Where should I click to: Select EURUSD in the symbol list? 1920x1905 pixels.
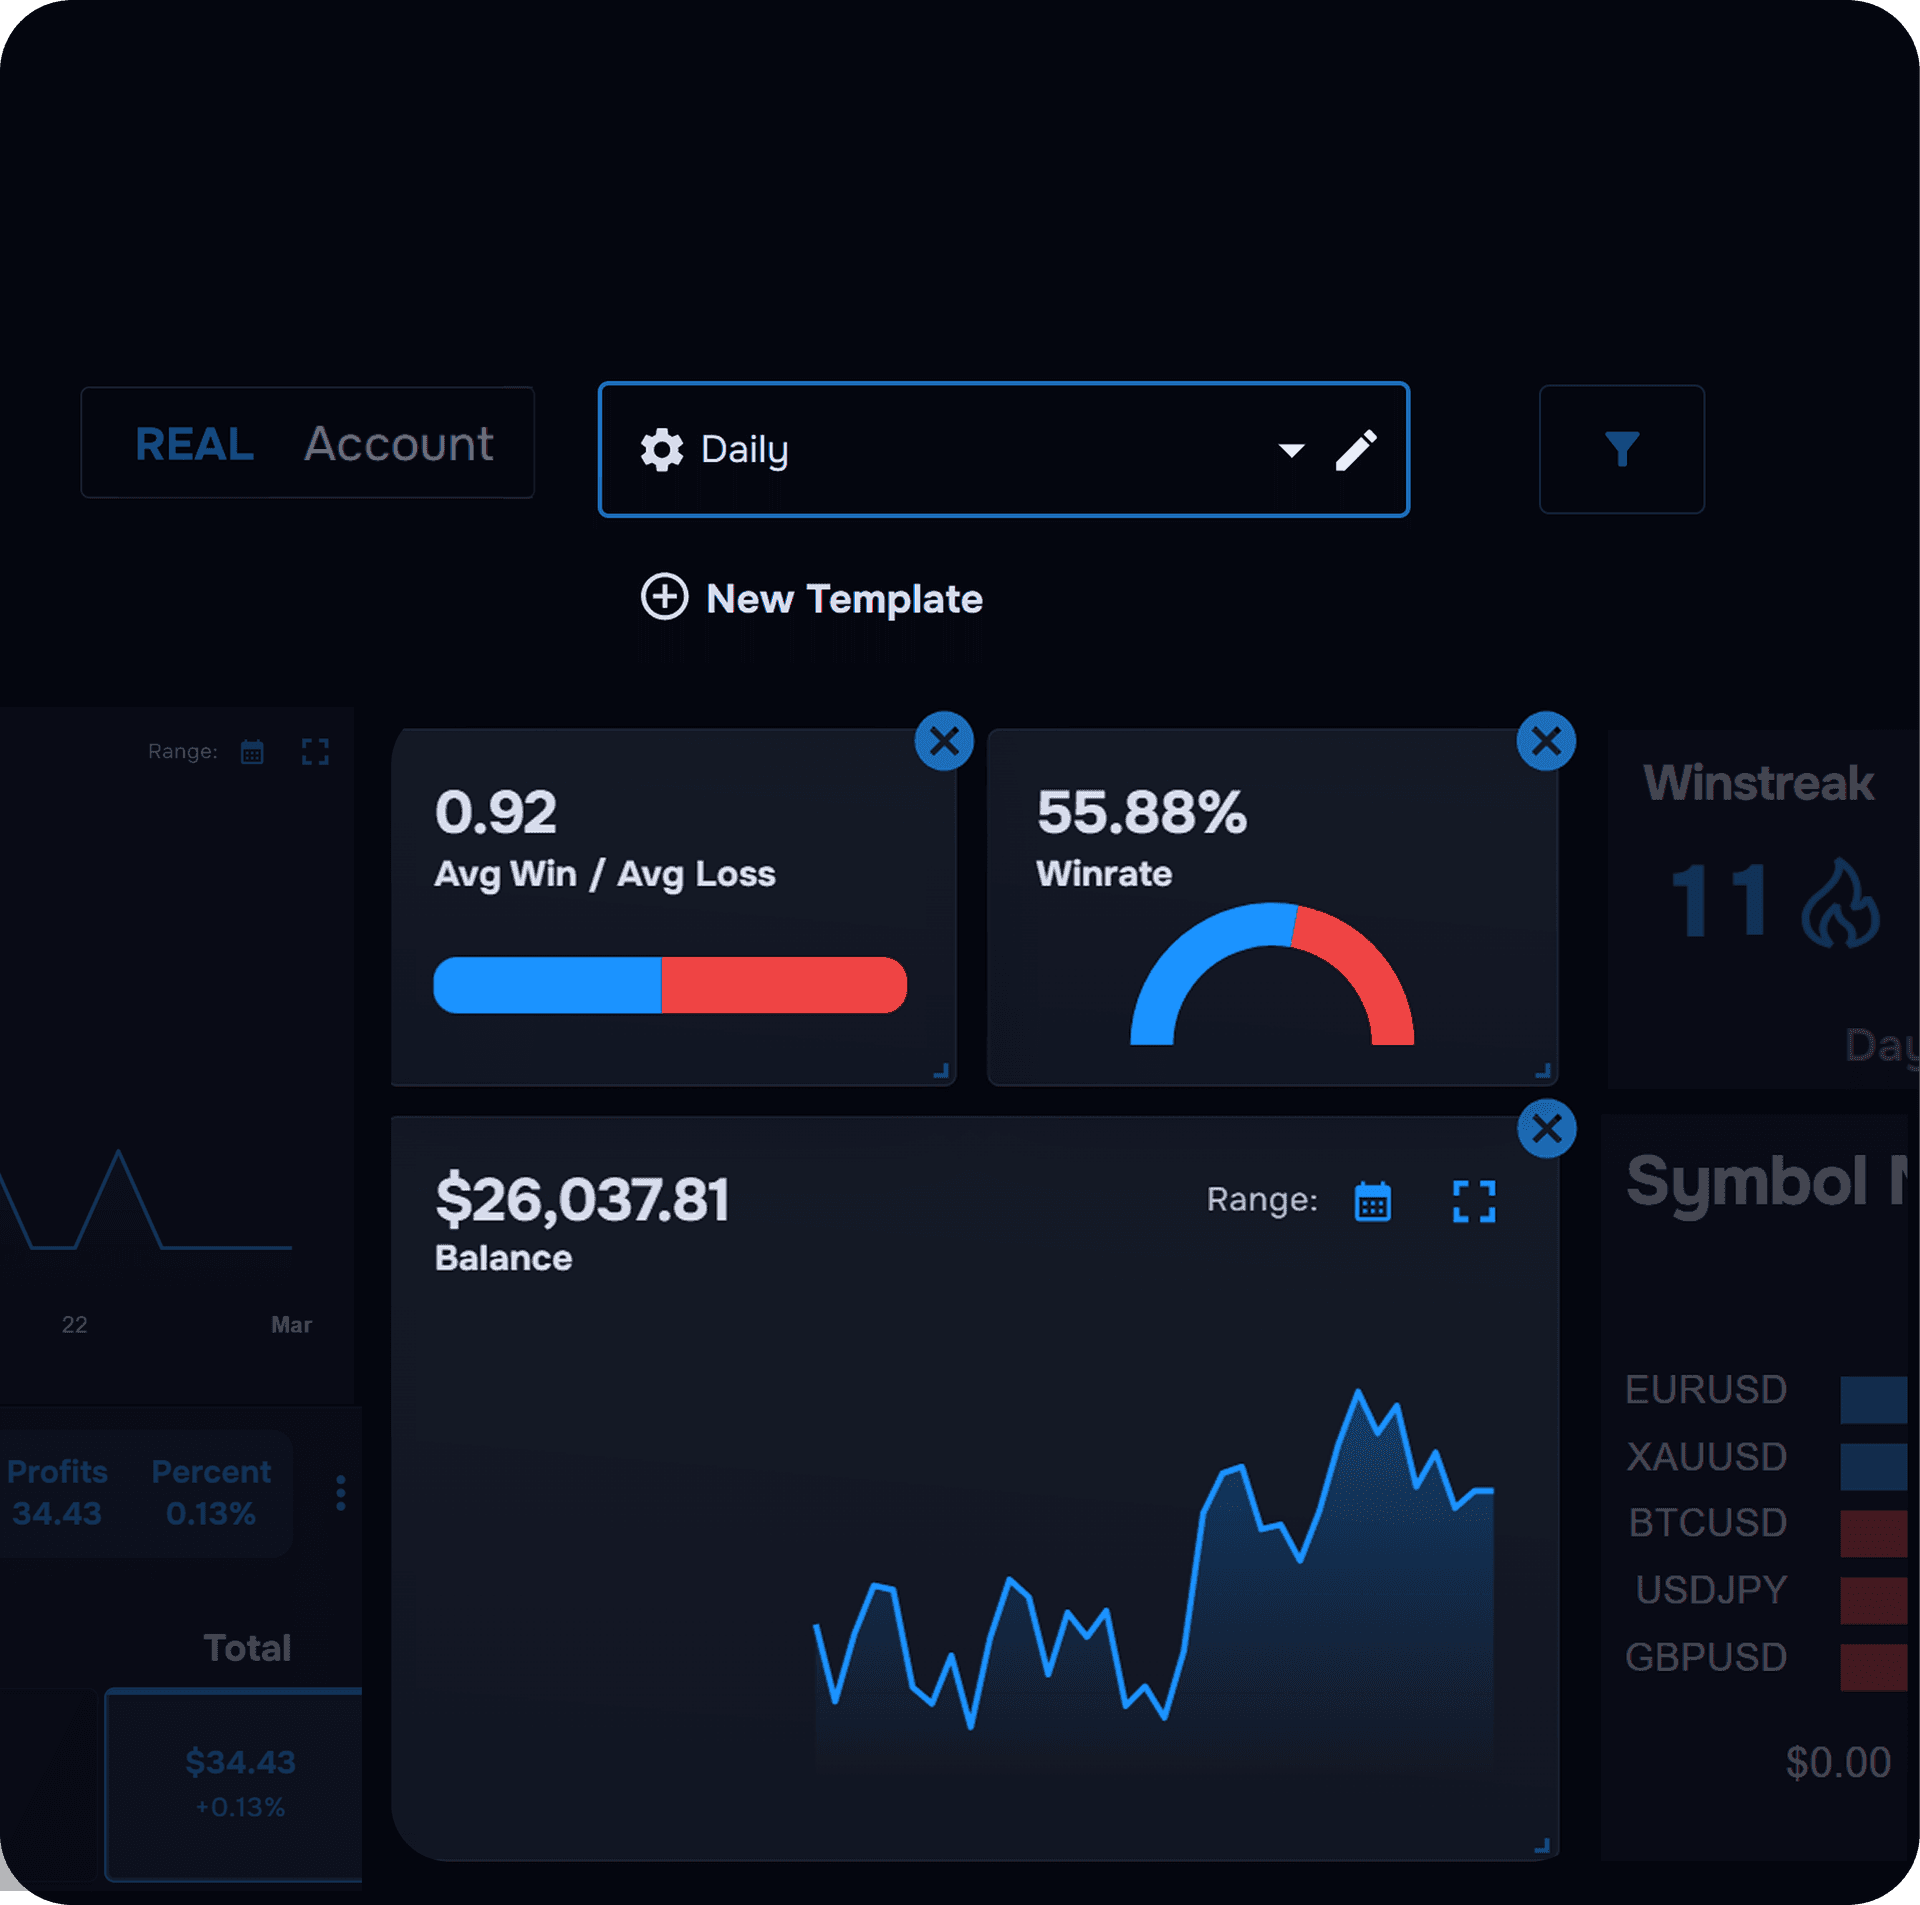(1705, 1390)
